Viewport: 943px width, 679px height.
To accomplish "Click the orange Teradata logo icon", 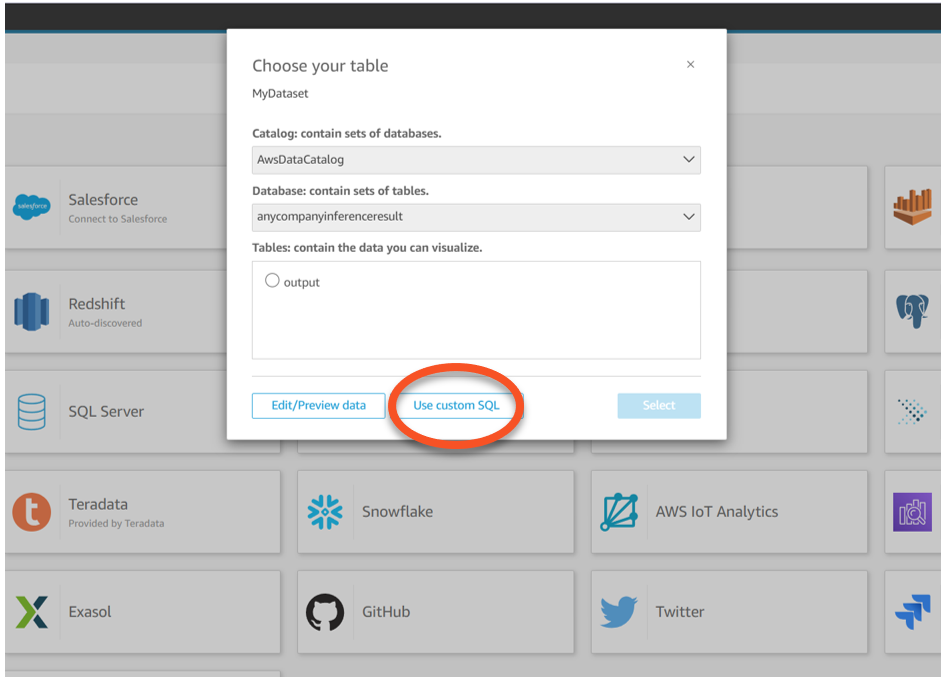I will tap(31, 512).
